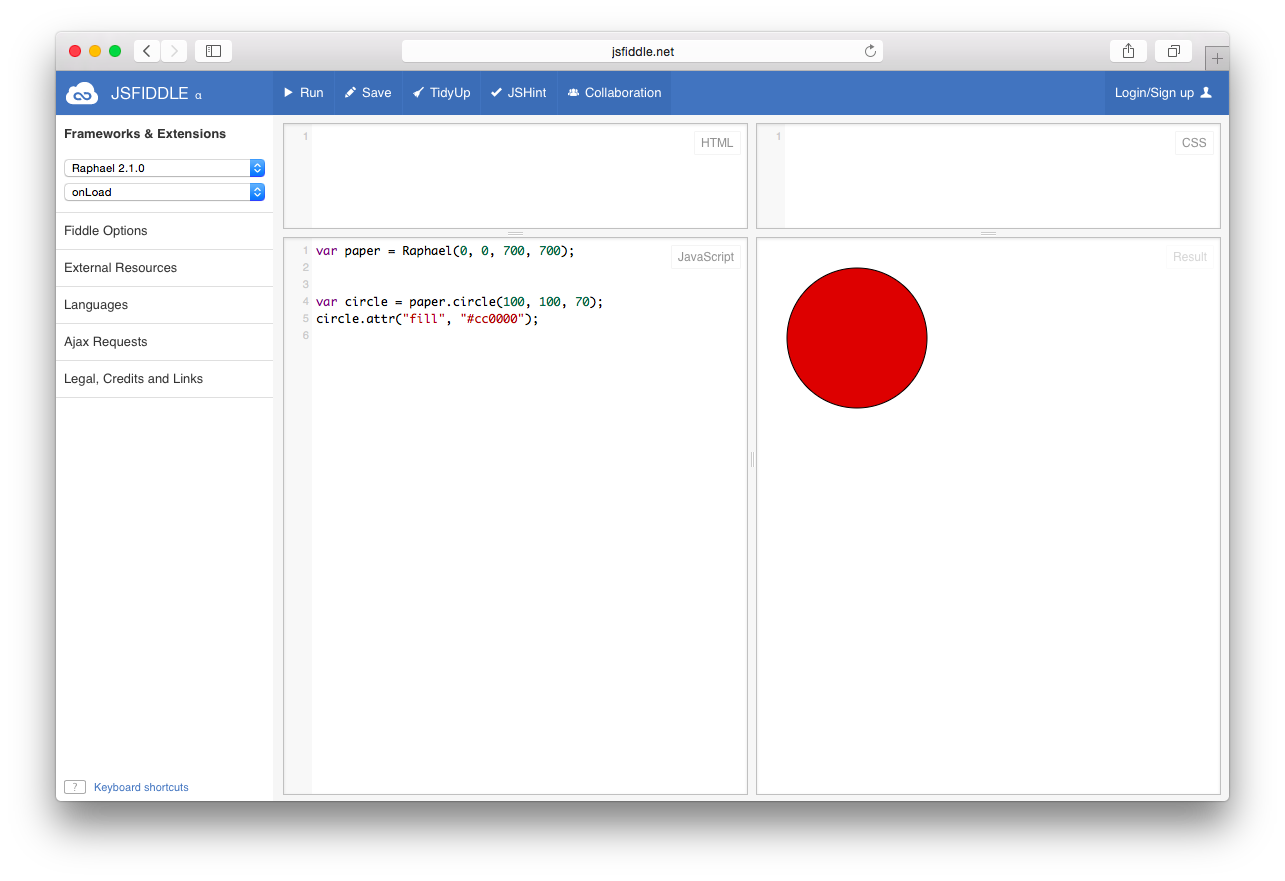This screenshot has height=881, width=1285.
Task: Expand the Languages section
Action: (164, 305)
